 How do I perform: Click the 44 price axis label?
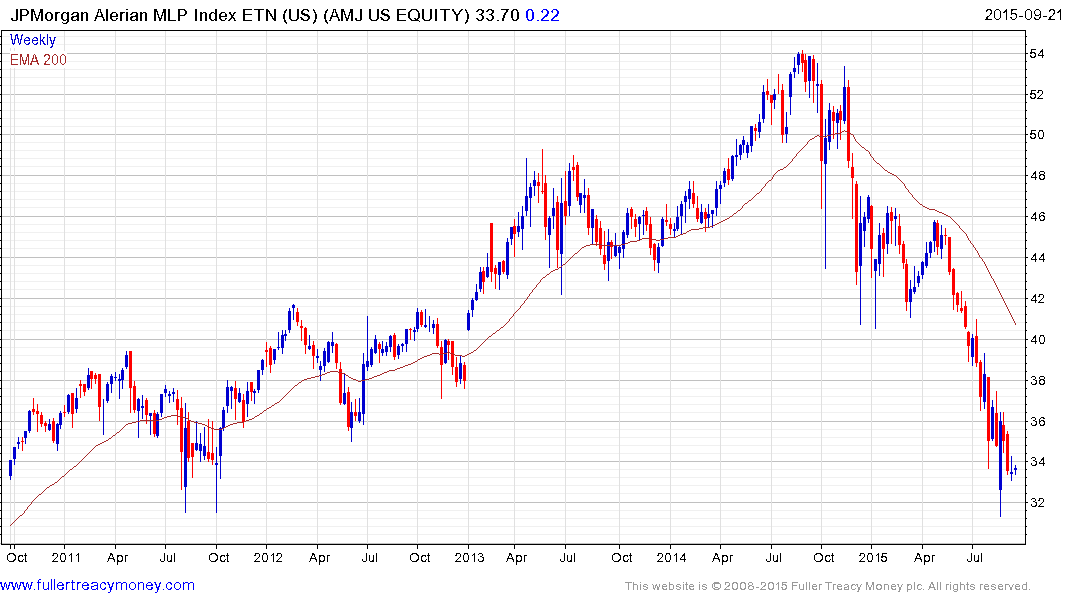(1037, 258)
